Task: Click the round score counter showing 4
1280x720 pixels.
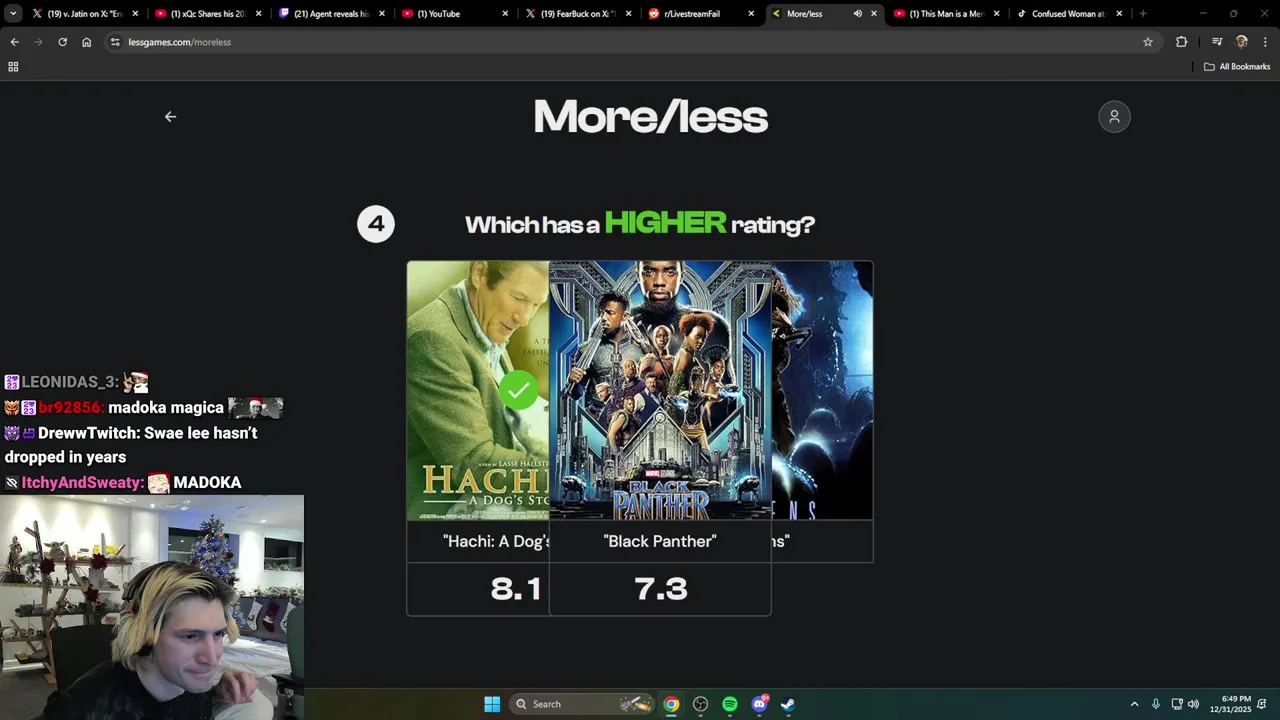Action: click(x=376, y=224)
